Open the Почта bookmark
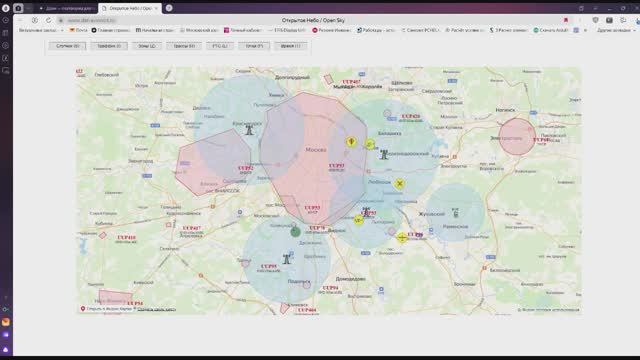 click(78, 30)
